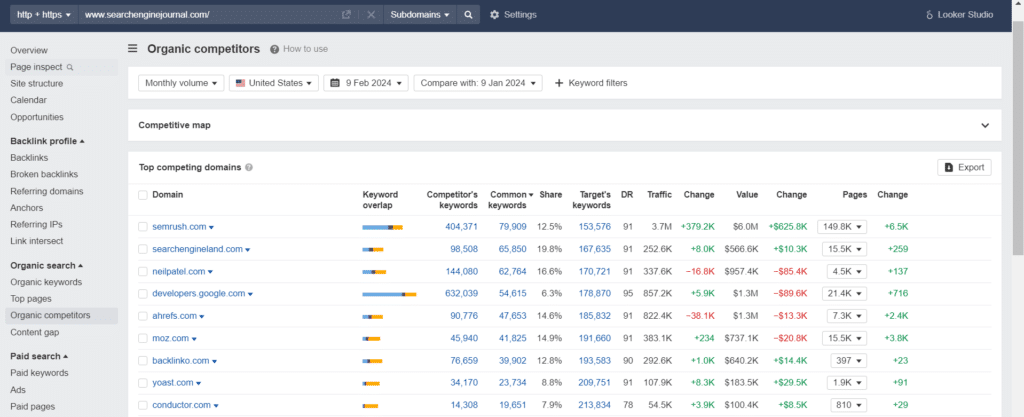
Task: Click semrush.com competitor's keywords 404,371
Action: [x=461, y=226]
